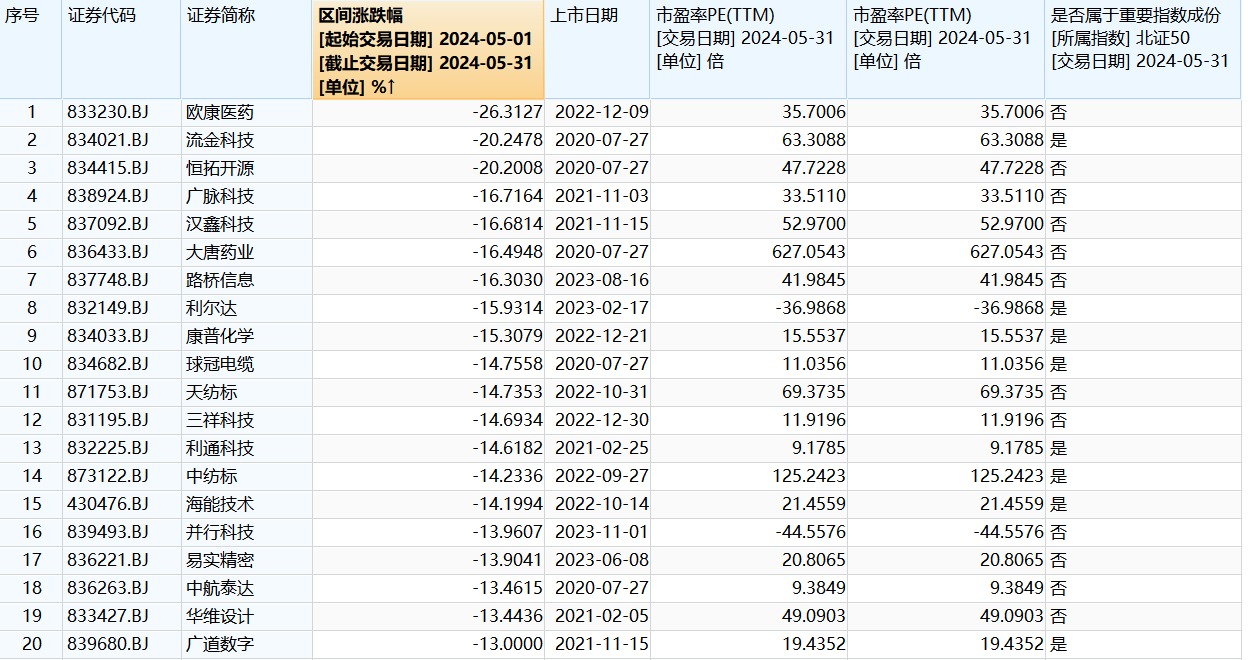The height and width of the screenshot is (660, 1249).
Task: Click listing date 2023-11-01
Action: pyautogui.click(x=601, y=532)
